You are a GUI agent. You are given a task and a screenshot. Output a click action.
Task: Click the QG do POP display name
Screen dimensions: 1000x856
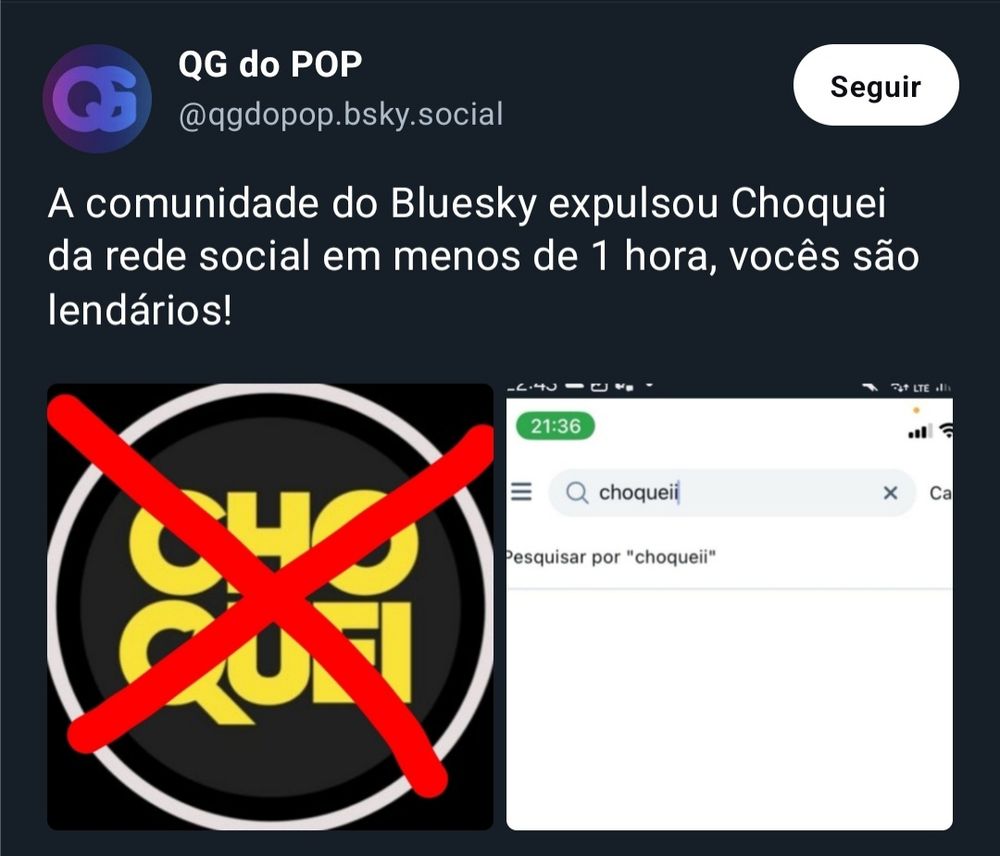[270, 64]
